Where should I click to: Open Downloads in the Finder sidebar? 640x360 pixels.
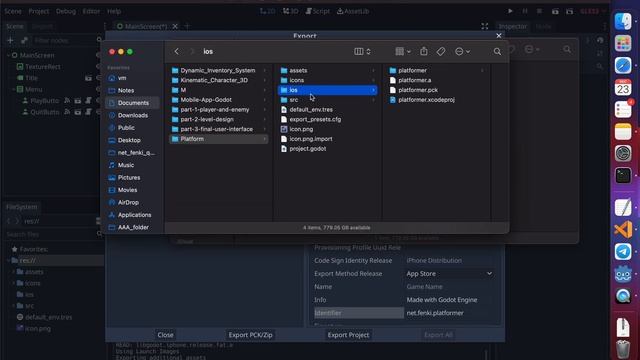132,115
